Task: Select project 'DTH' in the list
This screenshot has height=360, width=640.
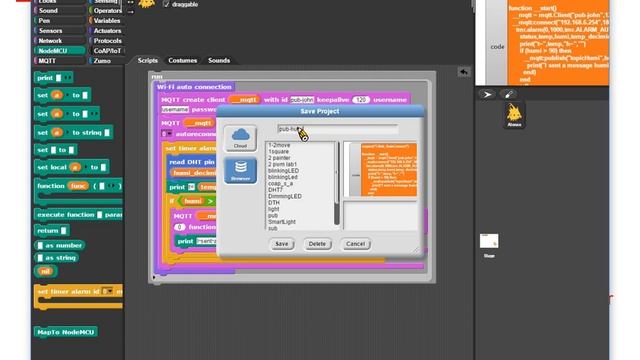Action: [x=274, y=203]
